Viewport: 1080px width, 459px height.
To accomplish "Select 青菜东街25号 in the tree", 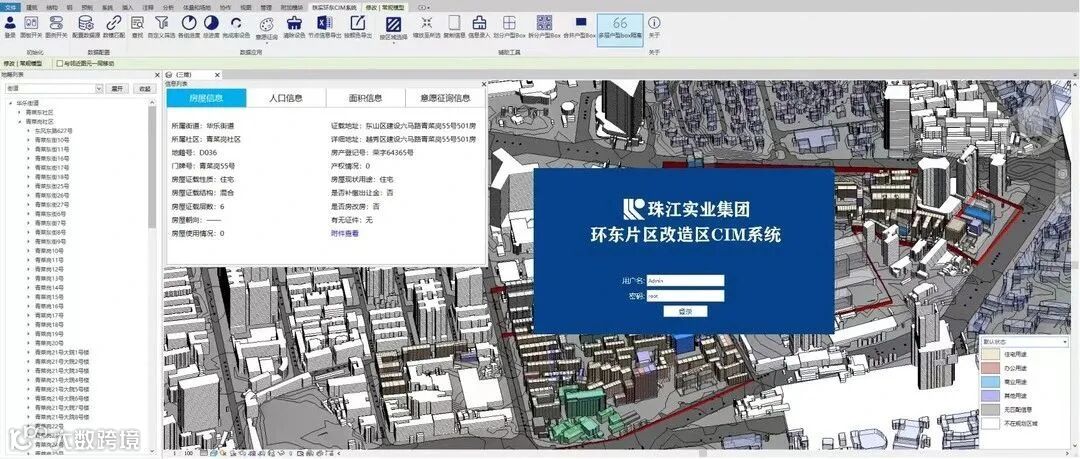I will [x=52, y=186].
